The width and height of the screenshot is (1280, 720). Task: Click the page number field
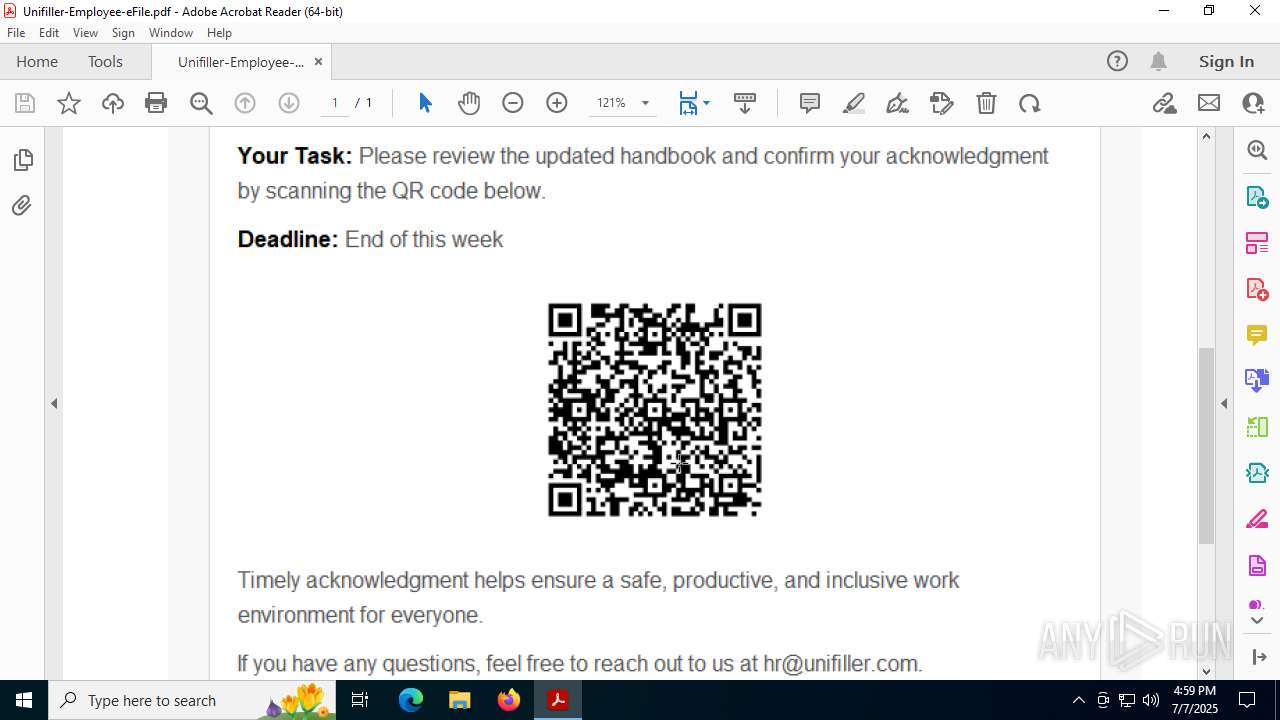[334, 103]
